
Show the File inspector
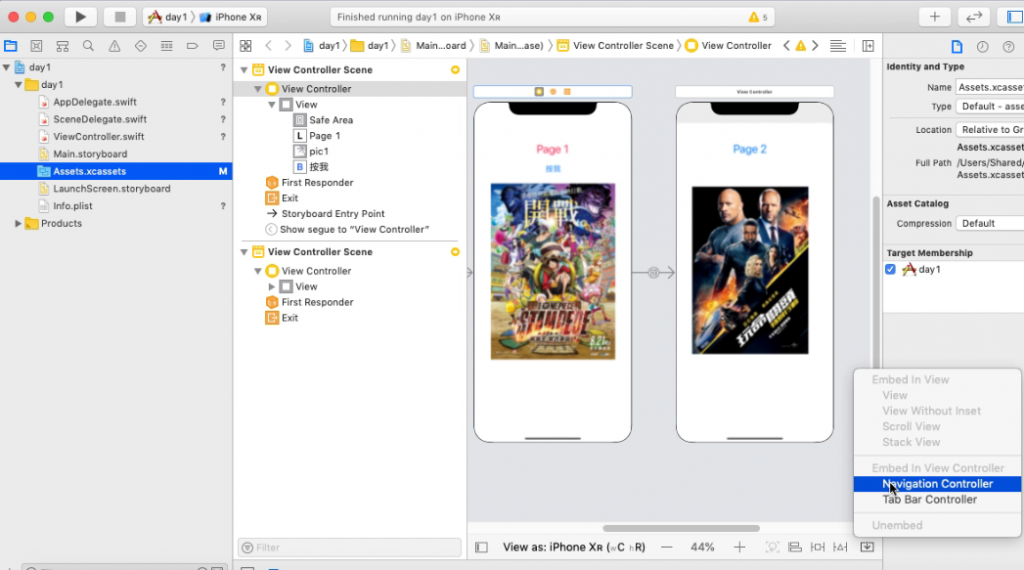pyautogui.click(x=957, y=46)
